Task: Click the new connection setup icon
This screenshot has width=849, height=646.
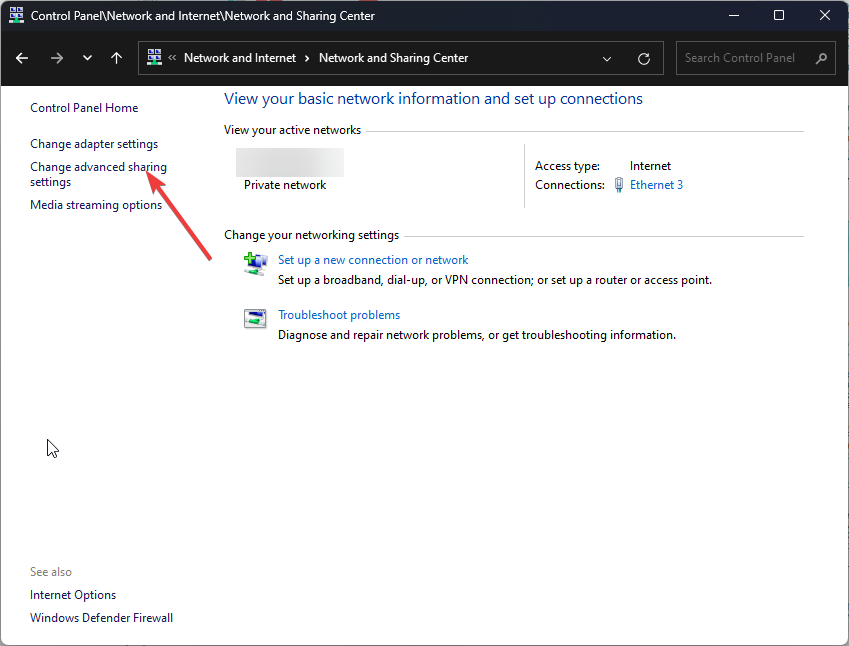Action: pos(255,264)
